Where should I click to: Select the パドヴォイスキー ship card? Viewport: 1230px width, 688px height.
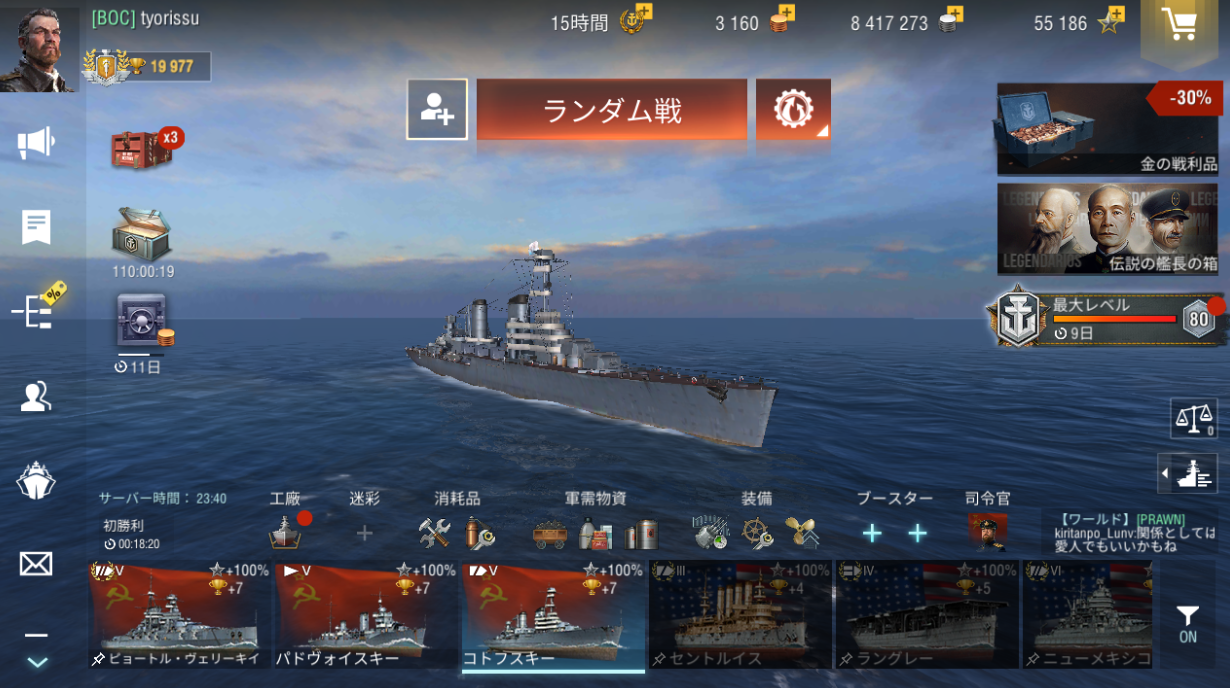pos(365,615)
